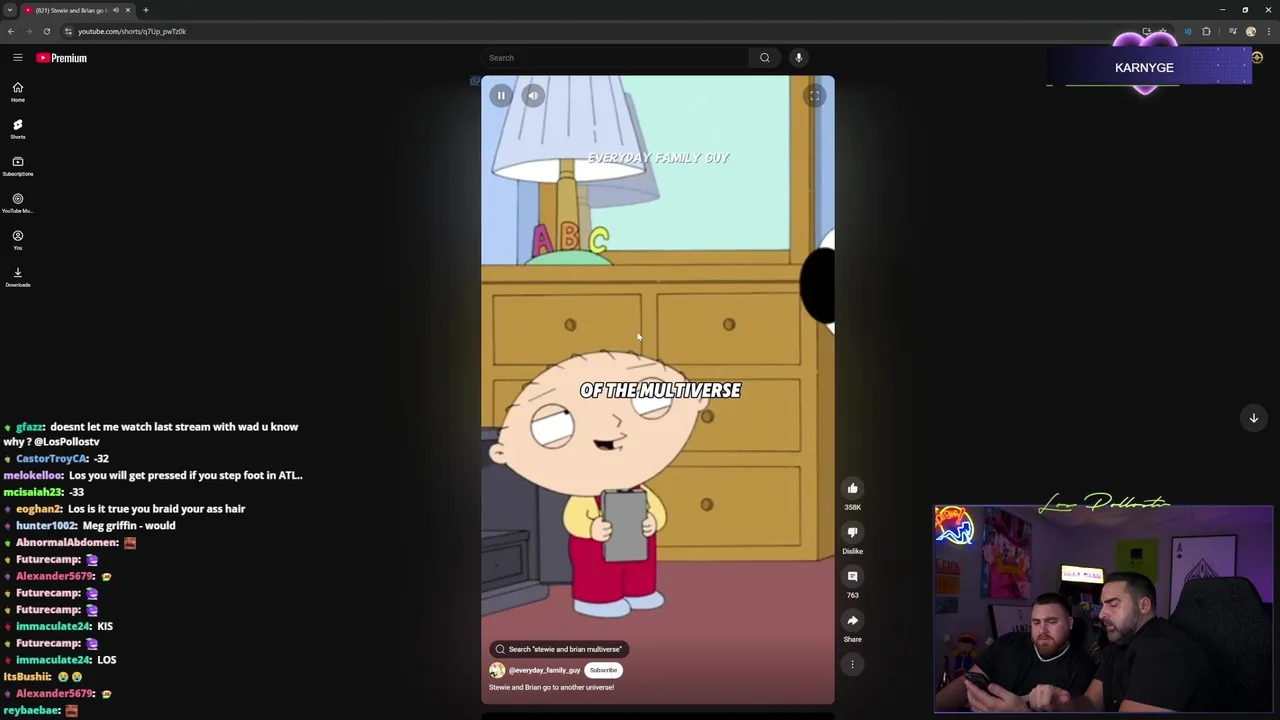Open the You page in sidebar

(x=18, y=240)
